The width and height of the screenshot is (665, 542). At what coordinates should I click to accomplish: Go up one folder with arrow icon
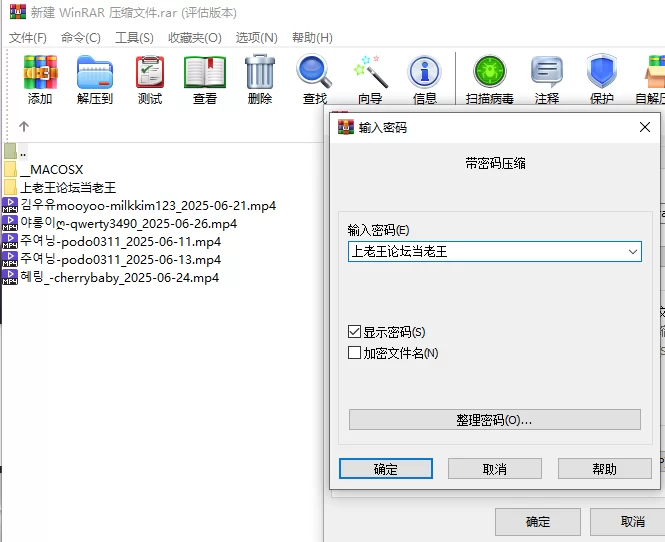24,126
